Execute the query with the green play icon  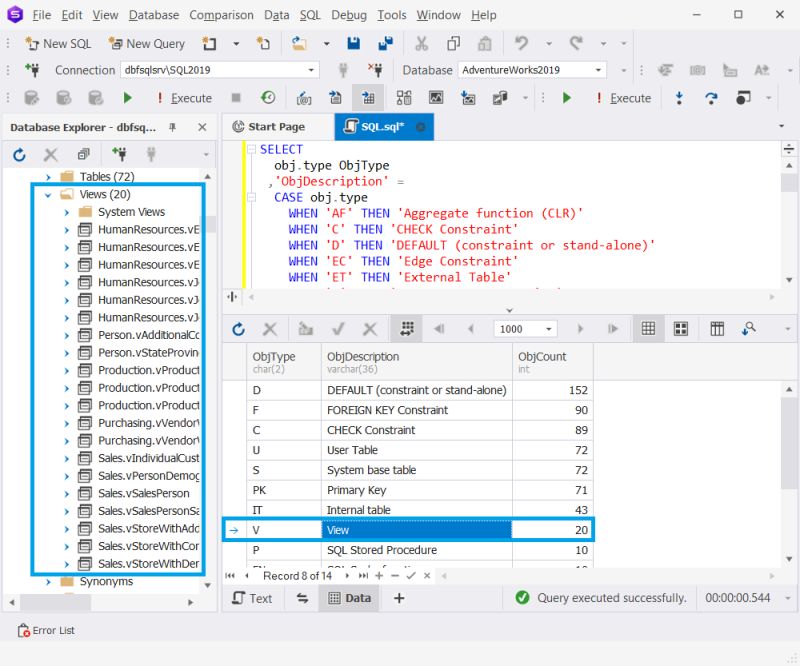pos(127,99)
